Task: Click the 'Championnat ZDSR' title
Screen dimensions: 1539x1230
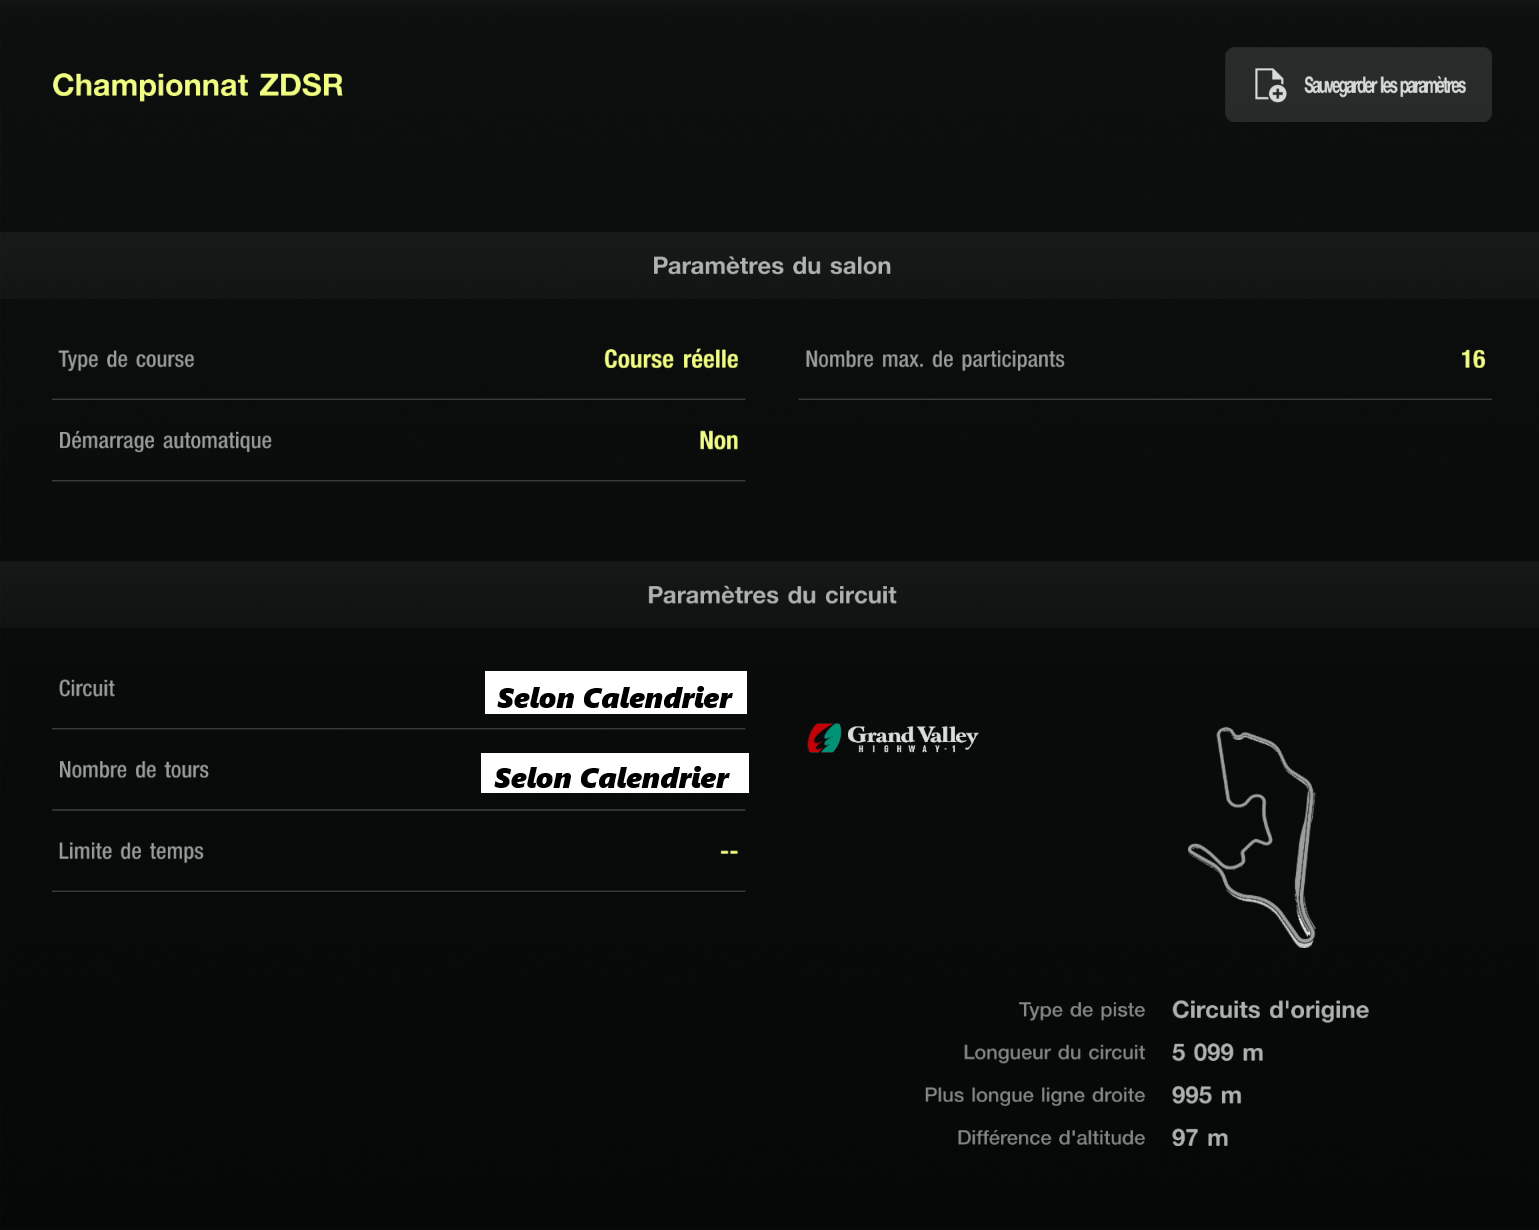Action: coord(197,85)
